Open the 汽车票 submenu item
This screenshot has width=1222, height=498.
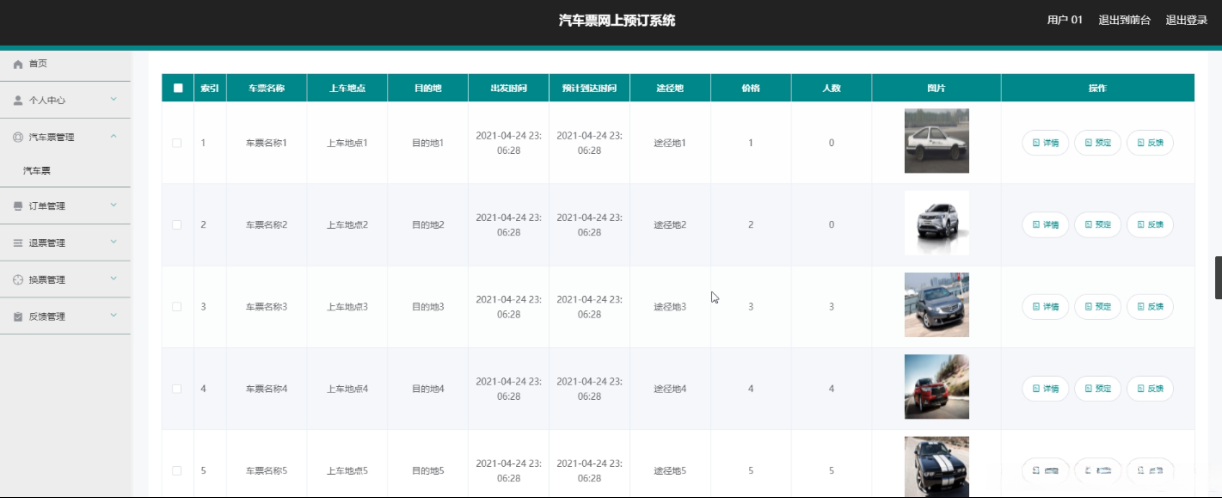[37, 171]
